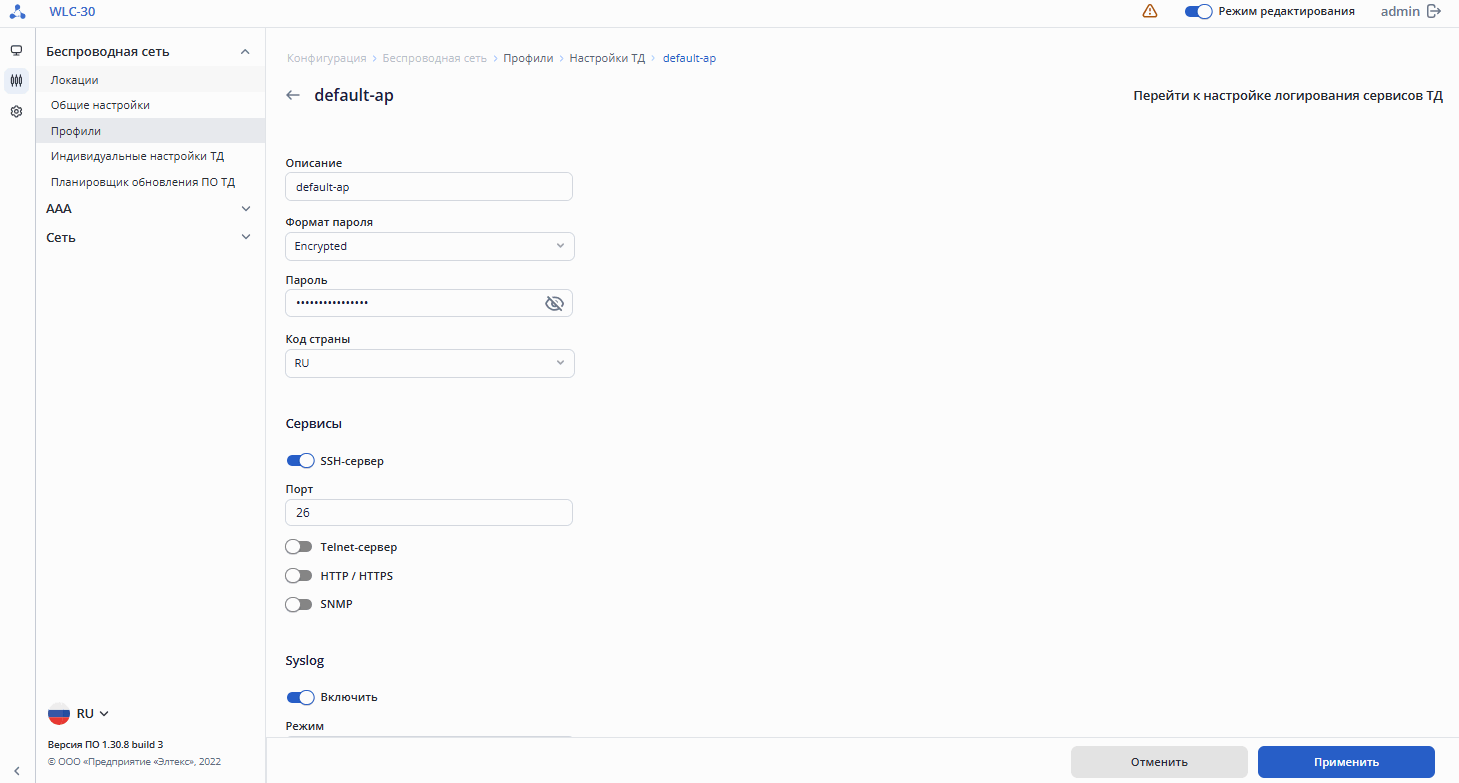Click the orange warning triangle icon
The image size is (1459, 783).
click(1150, 12)
